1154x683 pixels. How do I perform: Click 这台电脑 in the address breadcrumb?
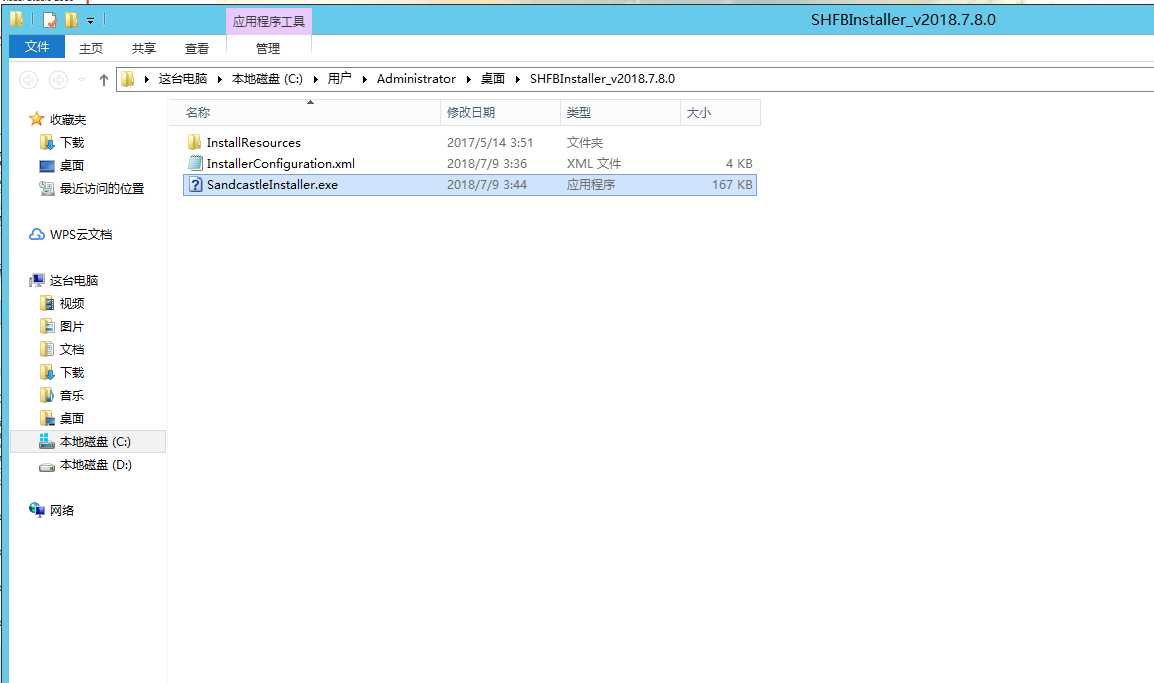(x=183, y=79)
